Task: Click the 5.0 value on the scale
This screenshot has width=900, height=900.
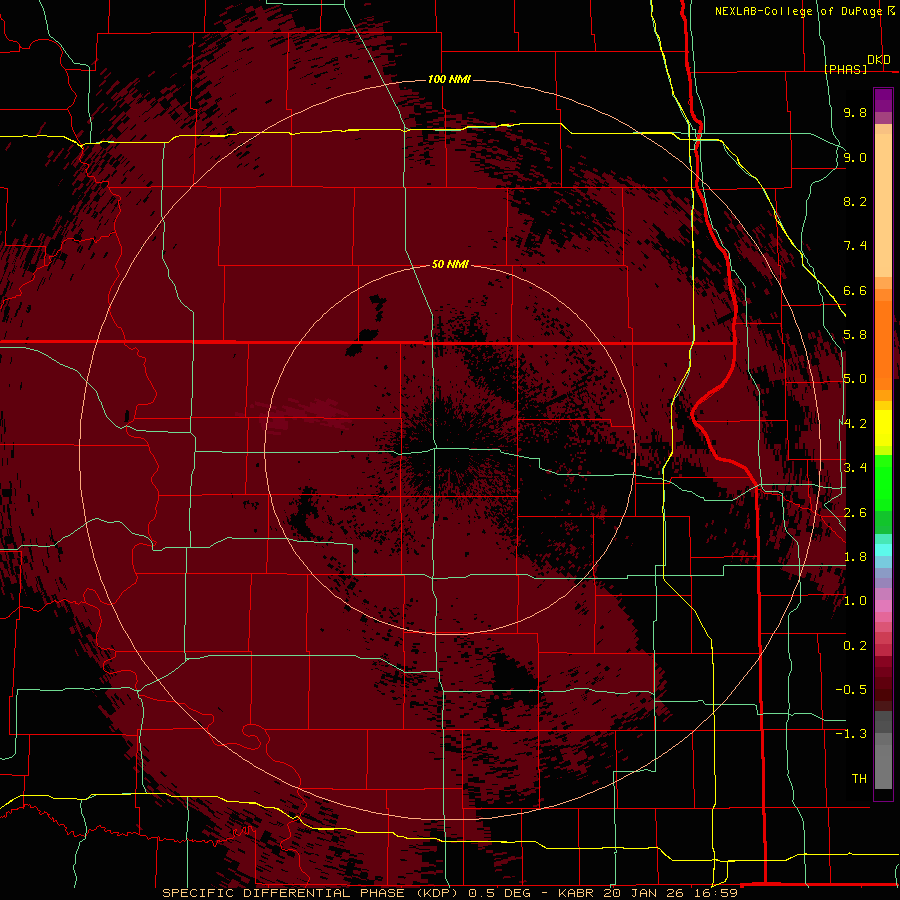Action: 855,379
